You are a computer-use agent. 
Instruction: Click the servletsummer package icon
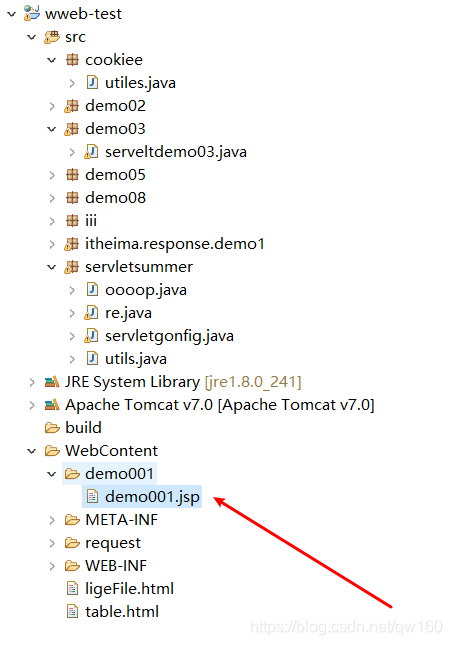72,267
